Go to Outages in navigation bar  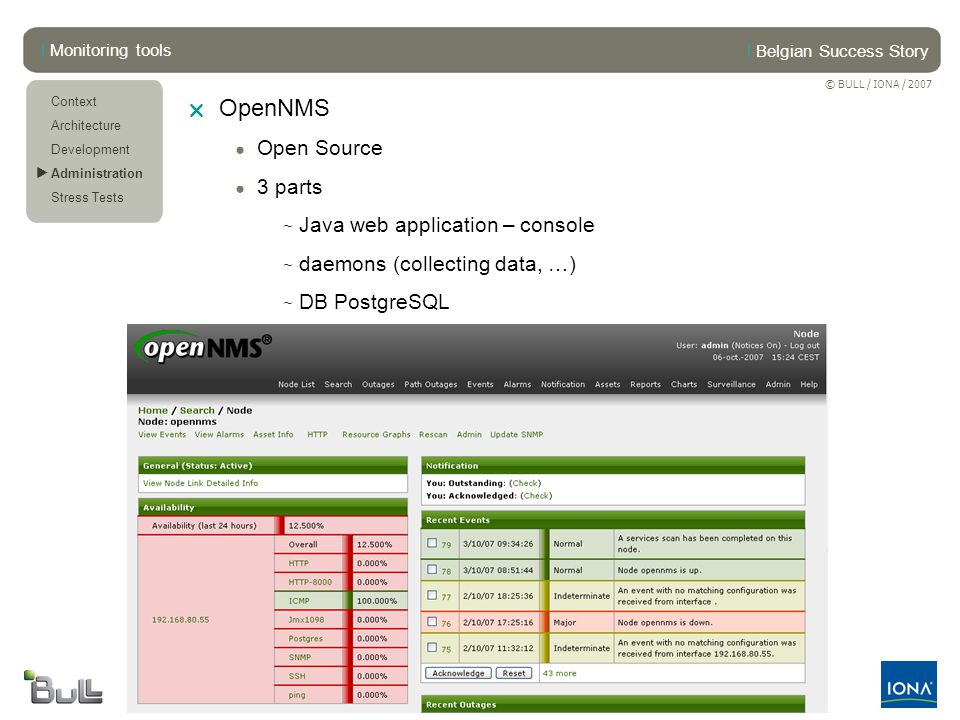[x=378, y=384]
